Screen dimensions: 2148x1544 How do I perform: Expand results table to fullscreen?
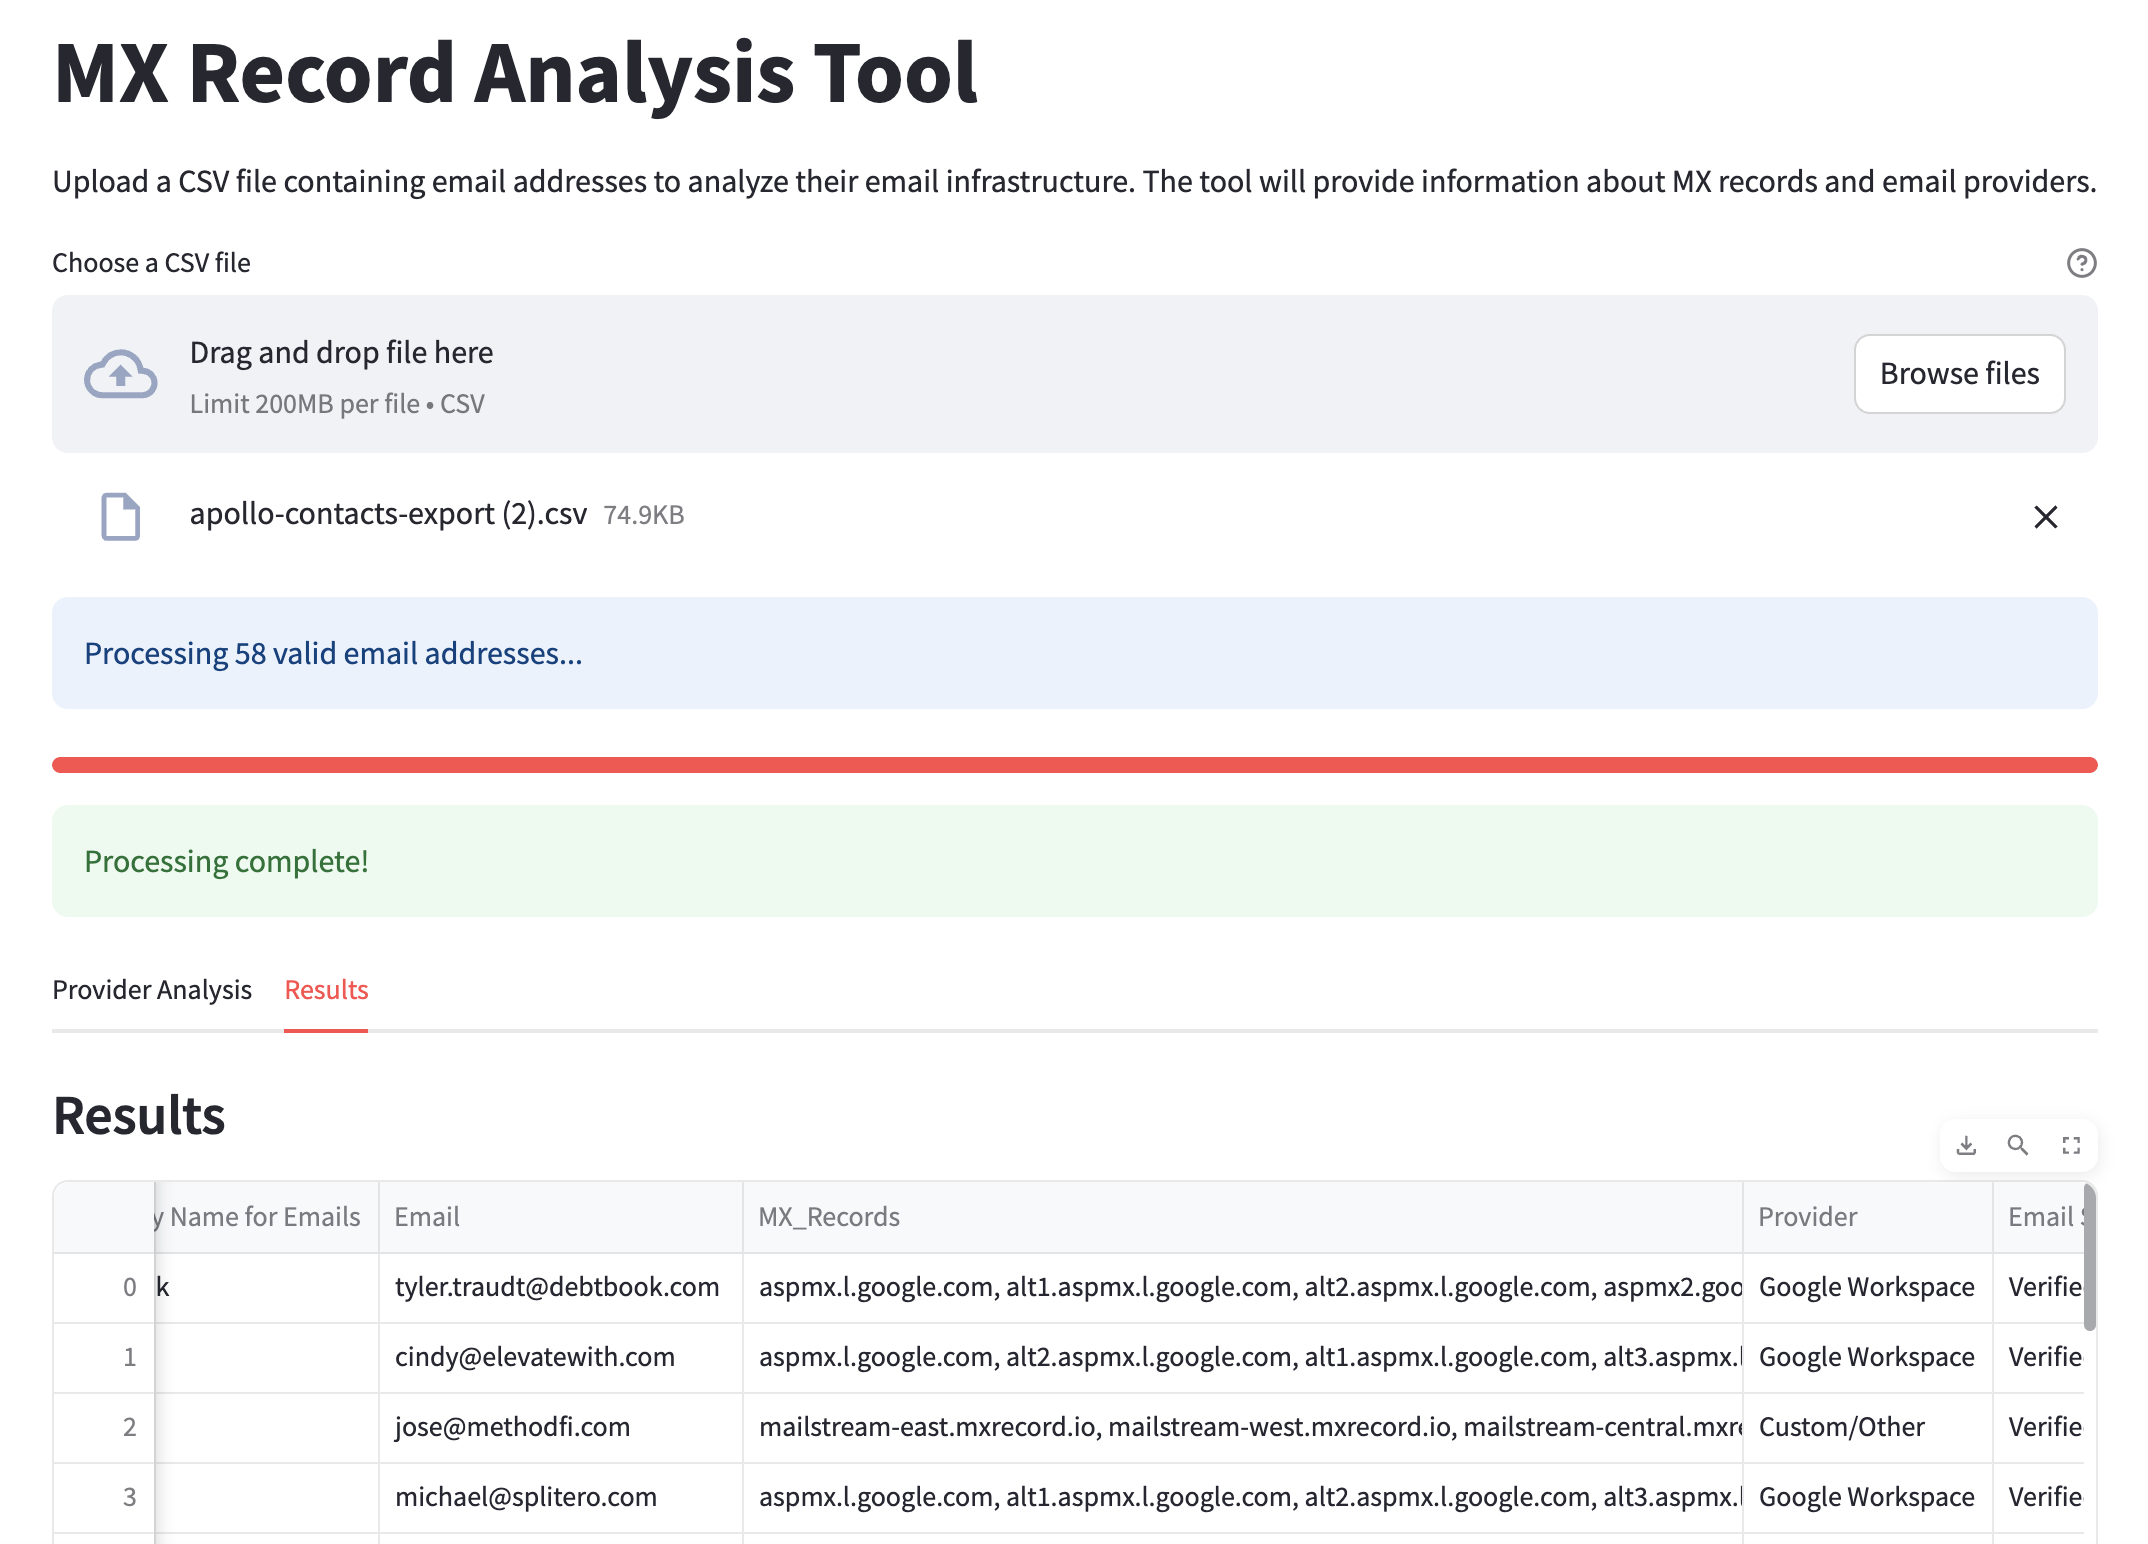(2071, 1145)
